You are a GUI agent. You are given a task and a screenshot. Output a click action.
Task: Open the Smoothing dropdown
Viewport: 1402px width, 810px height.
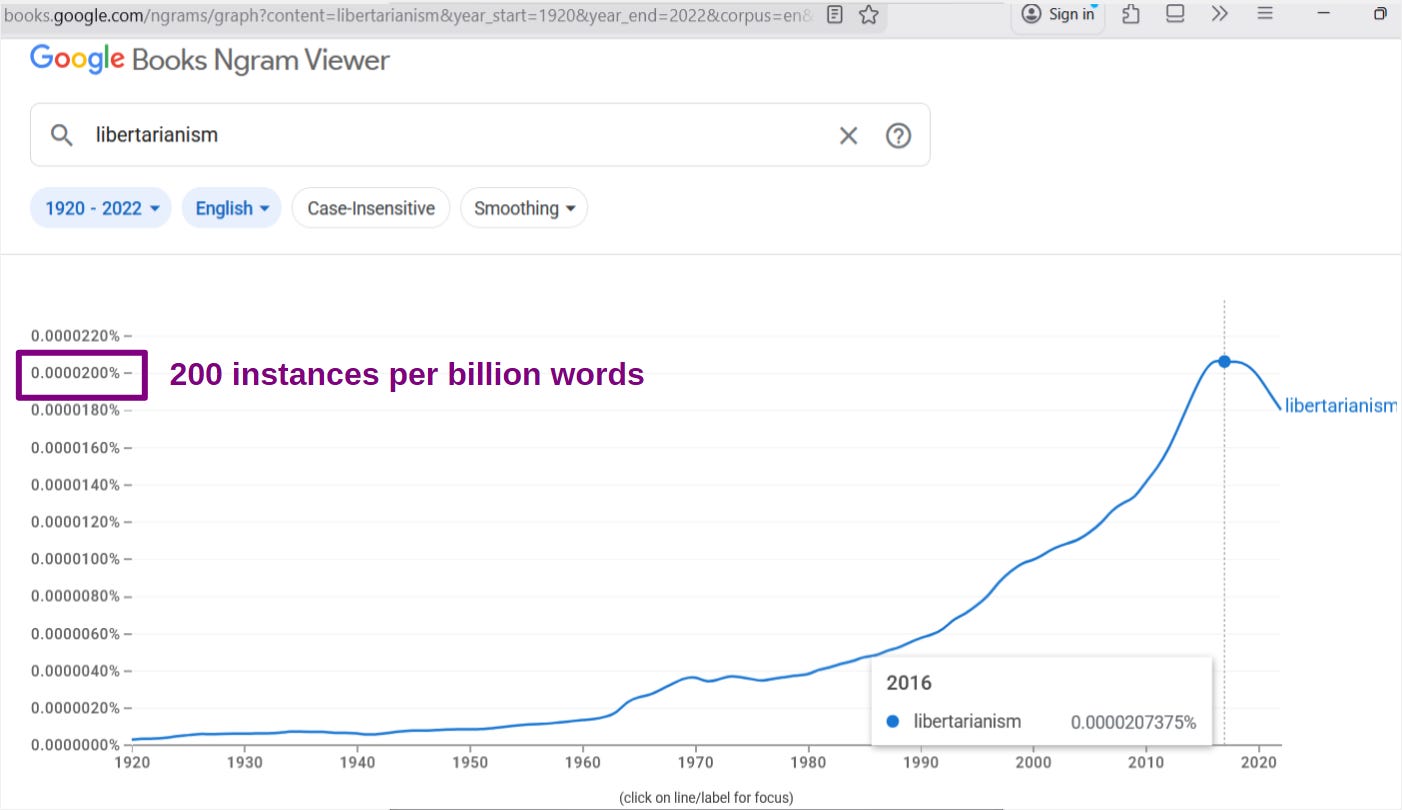(524, 208)
